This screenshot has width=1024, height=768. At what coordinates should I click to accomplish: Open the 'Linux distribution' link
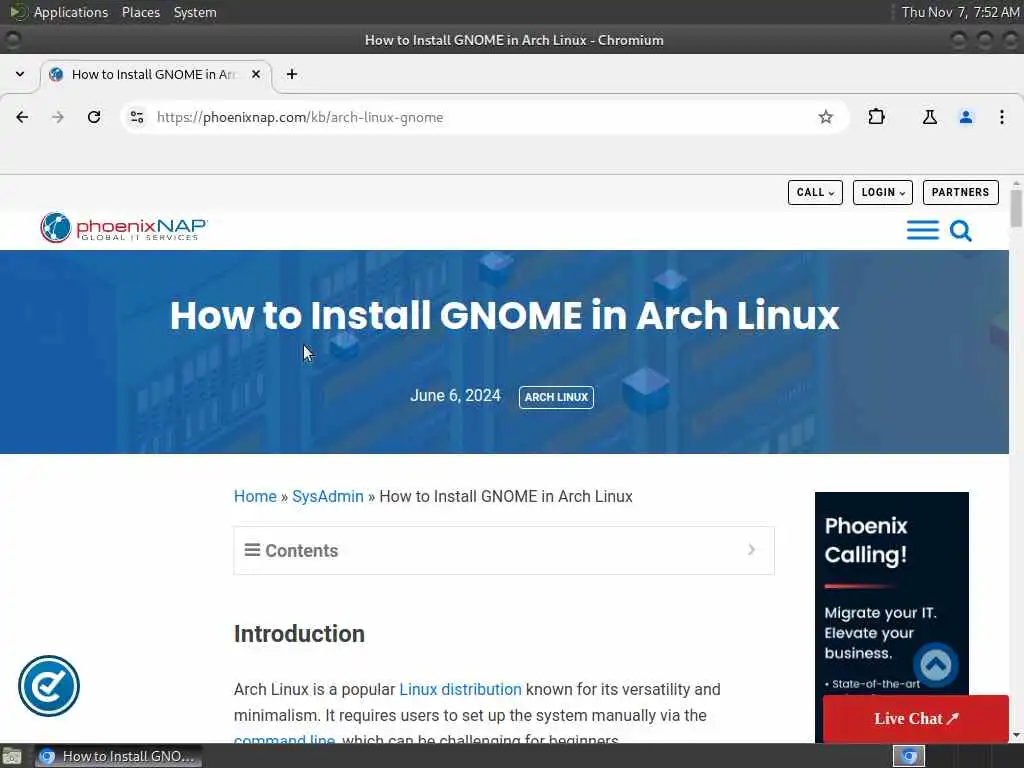click(460, 690)
